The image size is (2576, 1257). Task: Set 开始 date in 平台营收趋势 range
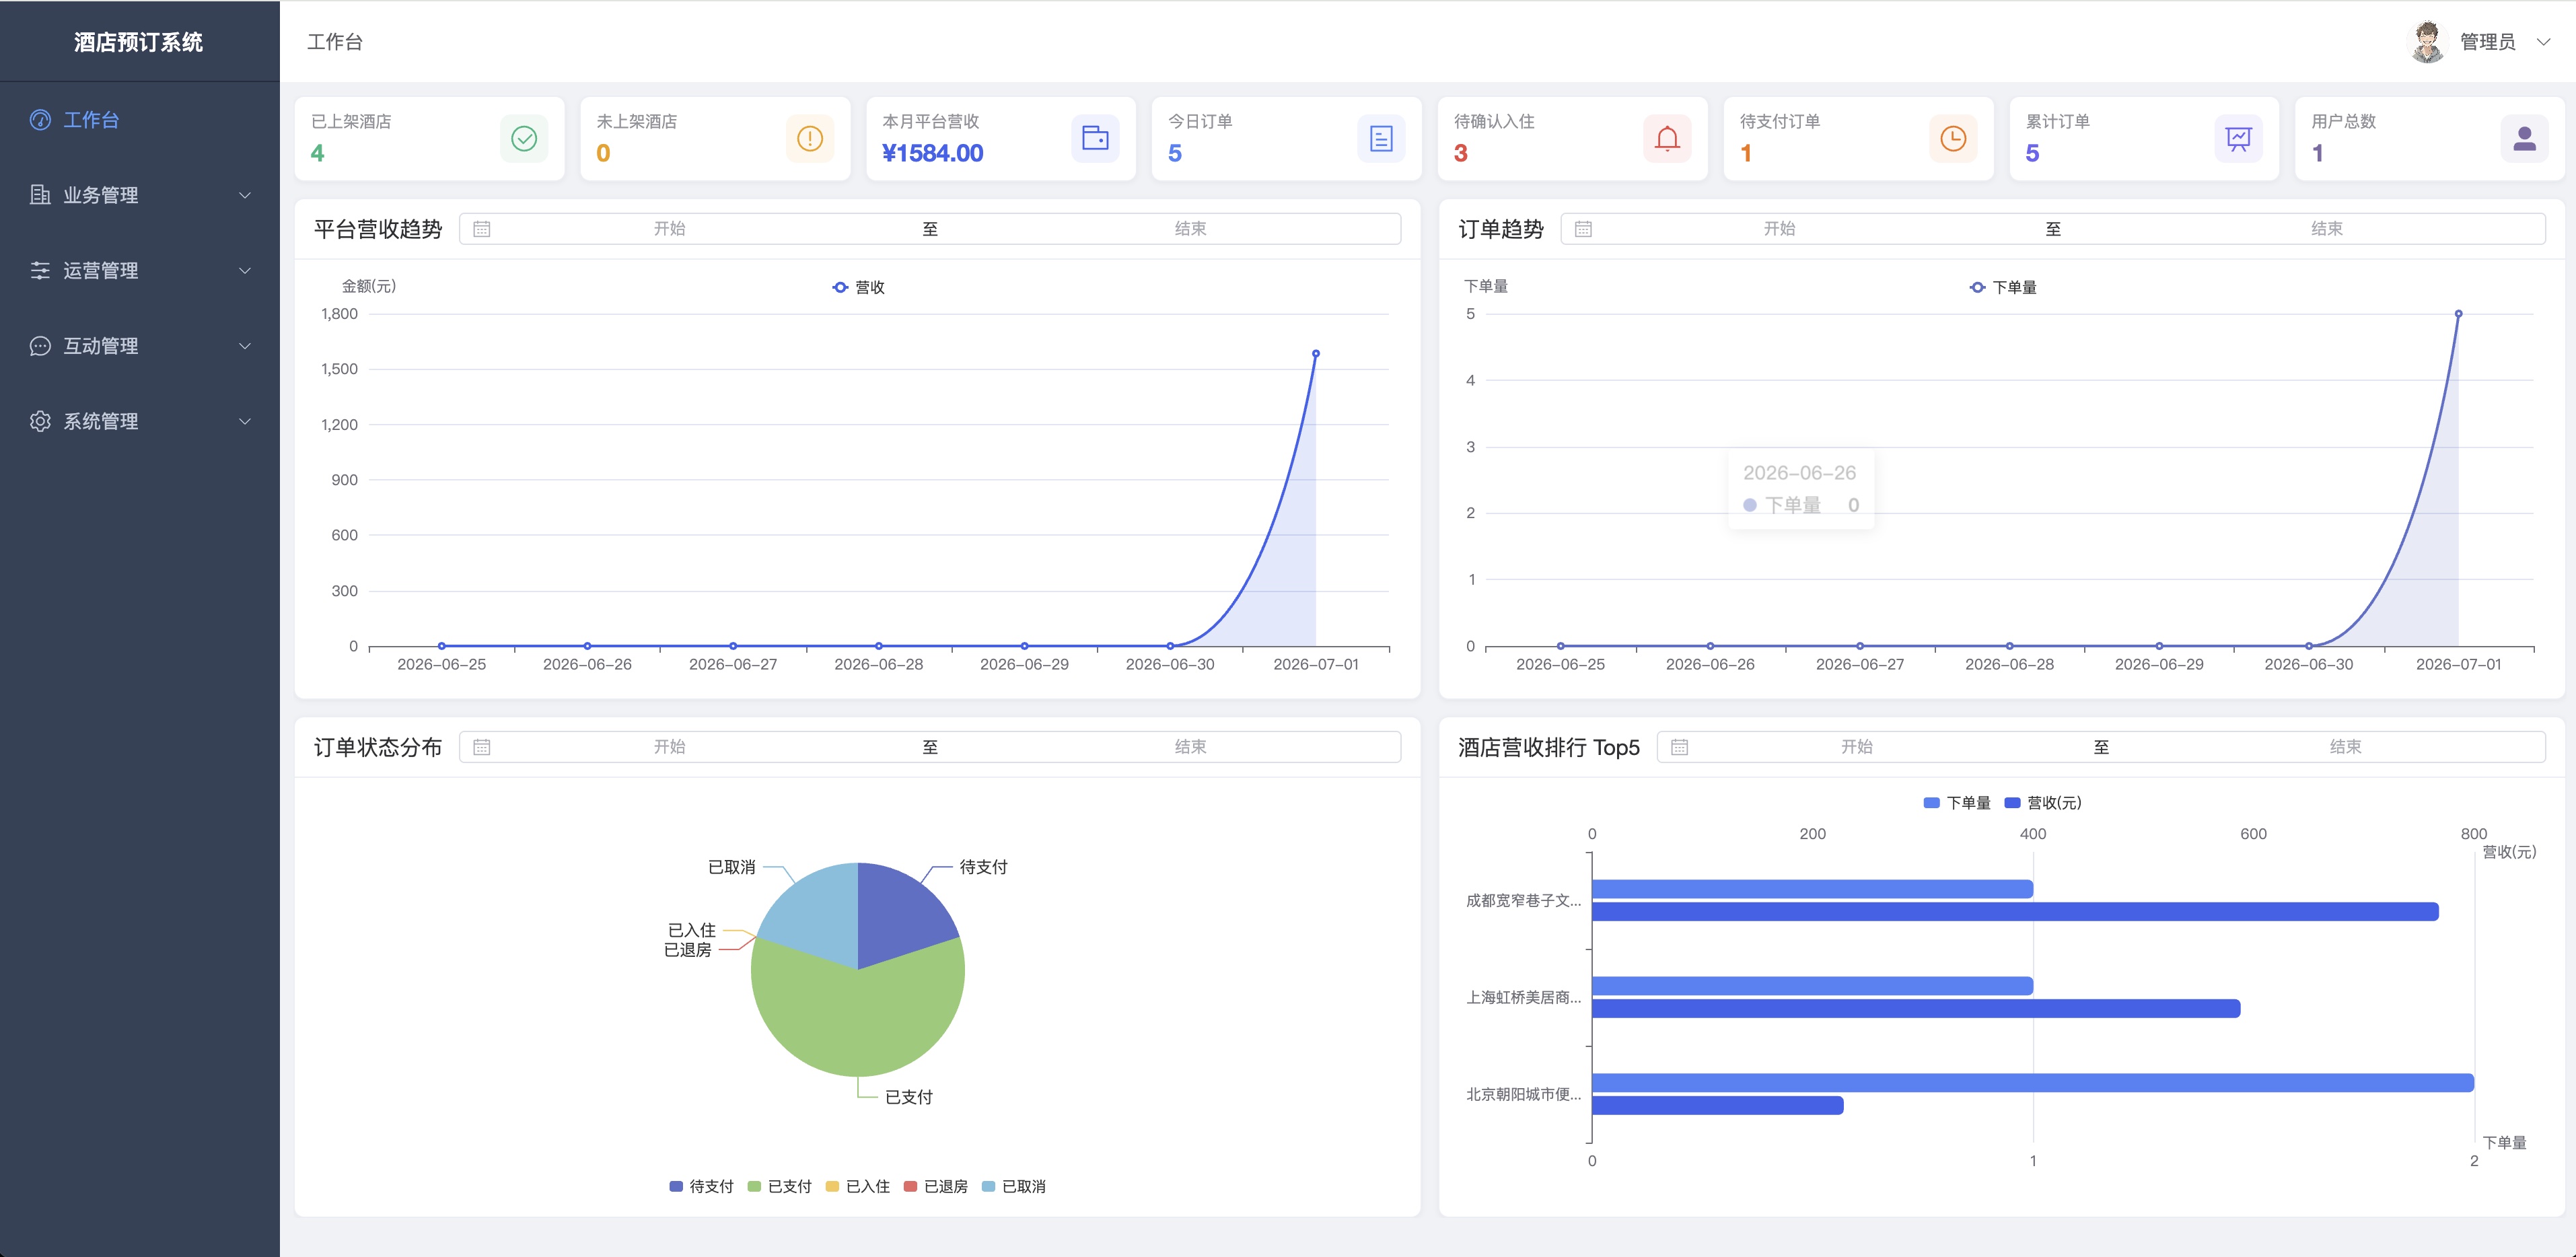click(670, 229)
